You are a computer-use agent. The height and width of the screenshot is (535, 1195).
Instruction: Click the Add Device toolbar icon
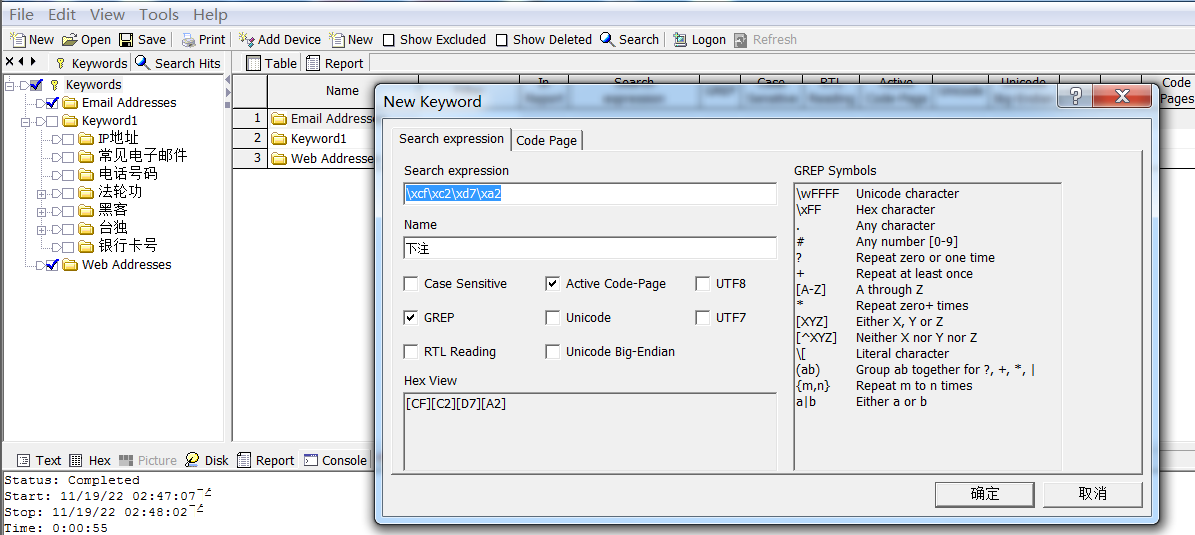point(246,40)
